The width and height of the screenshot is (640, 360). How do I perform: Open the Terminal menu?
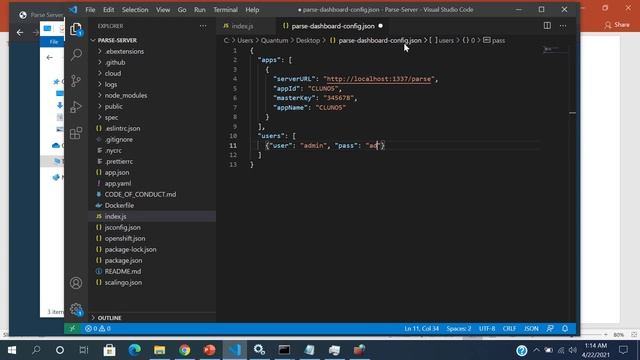tap(225, 10)
